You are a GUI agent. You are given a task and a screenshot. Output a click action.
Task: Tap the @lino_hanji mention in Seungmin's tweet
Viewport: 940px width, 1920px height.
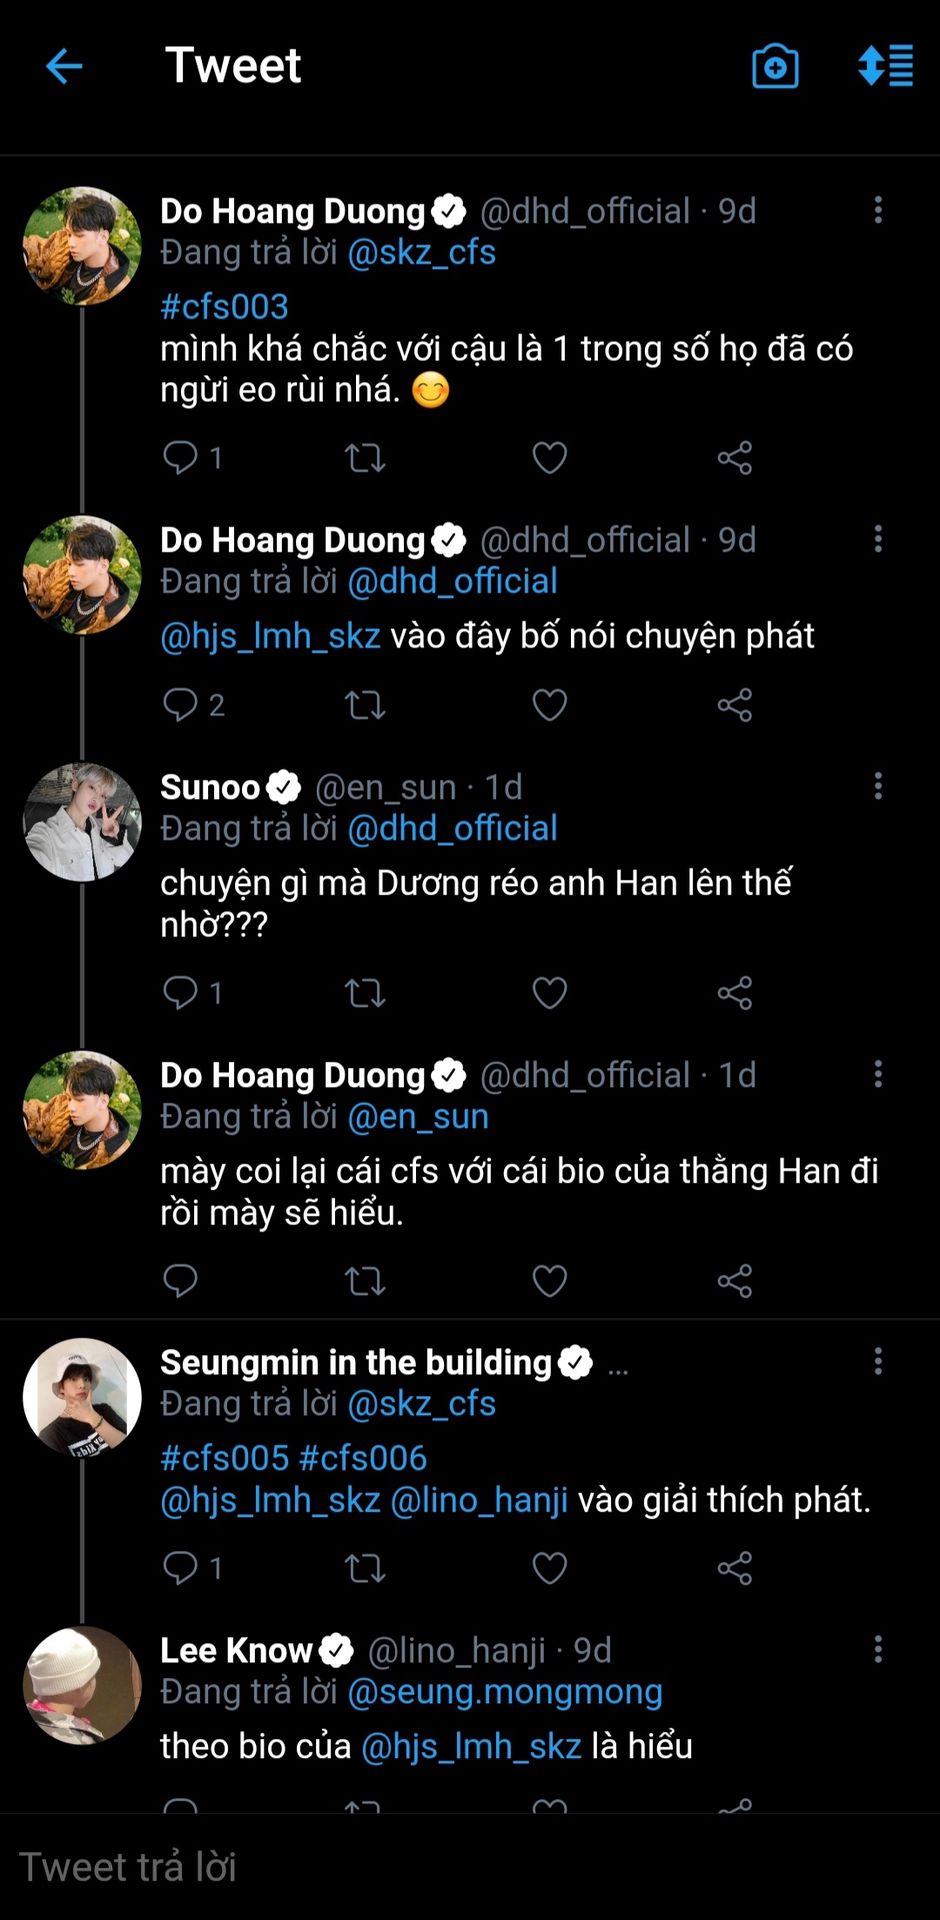pyautogui.click(x=479, y=1500)
